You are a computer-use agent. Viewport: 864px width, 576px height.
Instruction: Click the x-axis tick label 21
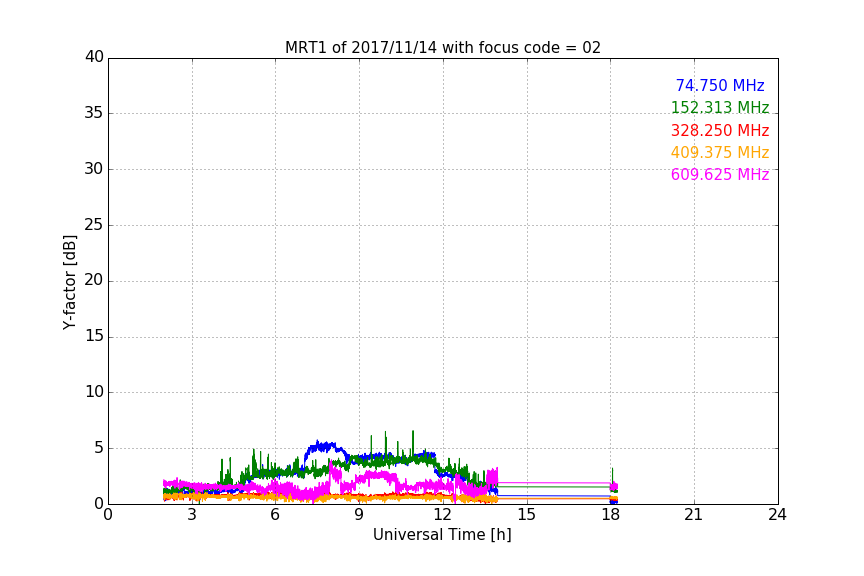694,515
